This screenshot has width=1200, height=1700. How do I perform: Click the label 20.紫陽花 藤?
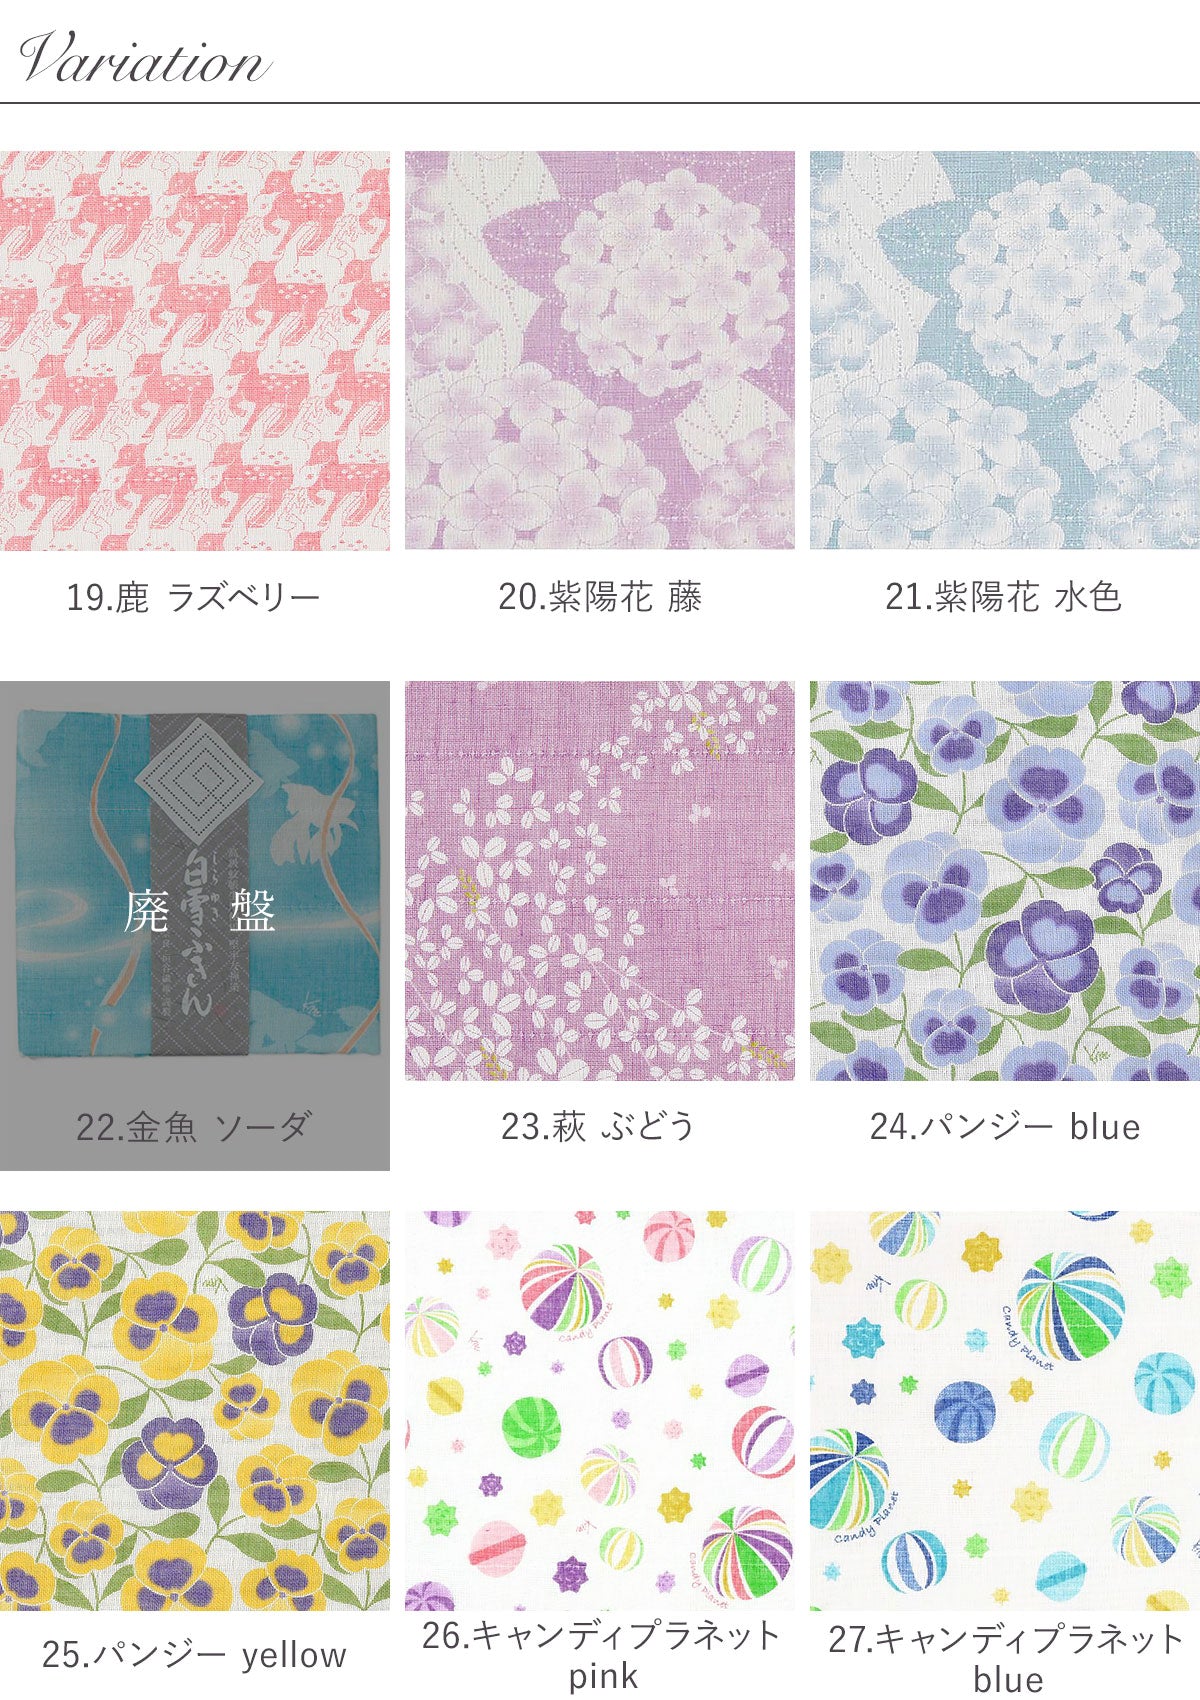(600, 598)
